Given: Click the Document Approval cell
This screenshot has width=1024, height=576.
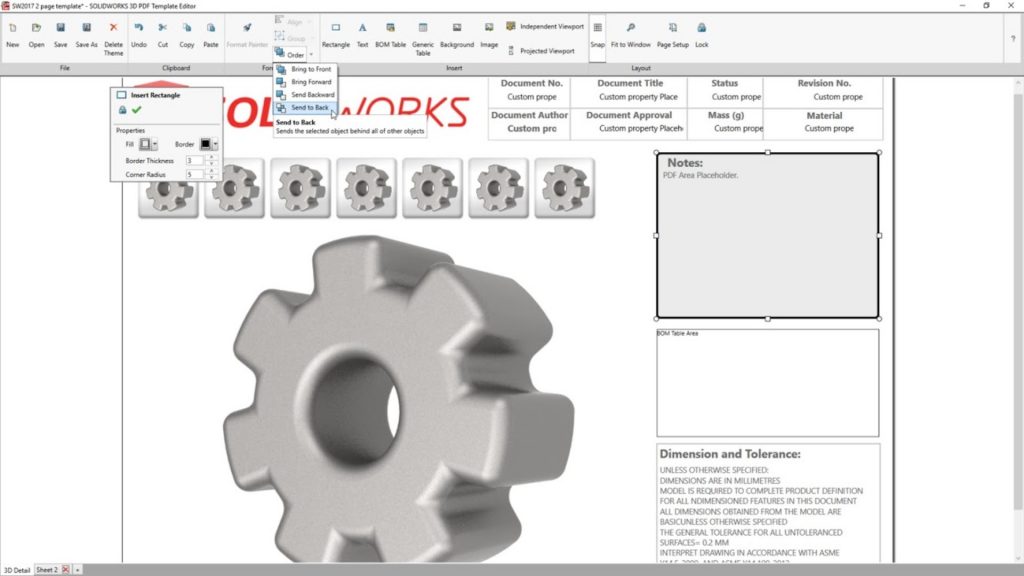Looking at the screenshot, I should (x=628, y=115).
